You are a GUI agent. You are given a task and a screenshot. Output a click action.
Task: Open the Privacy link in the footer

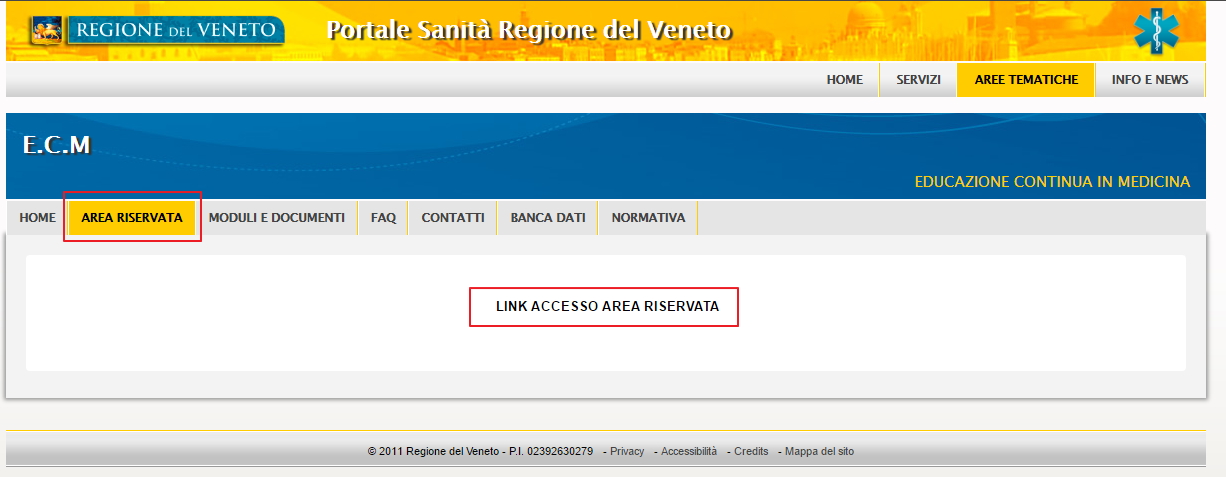tap(627, 452)
